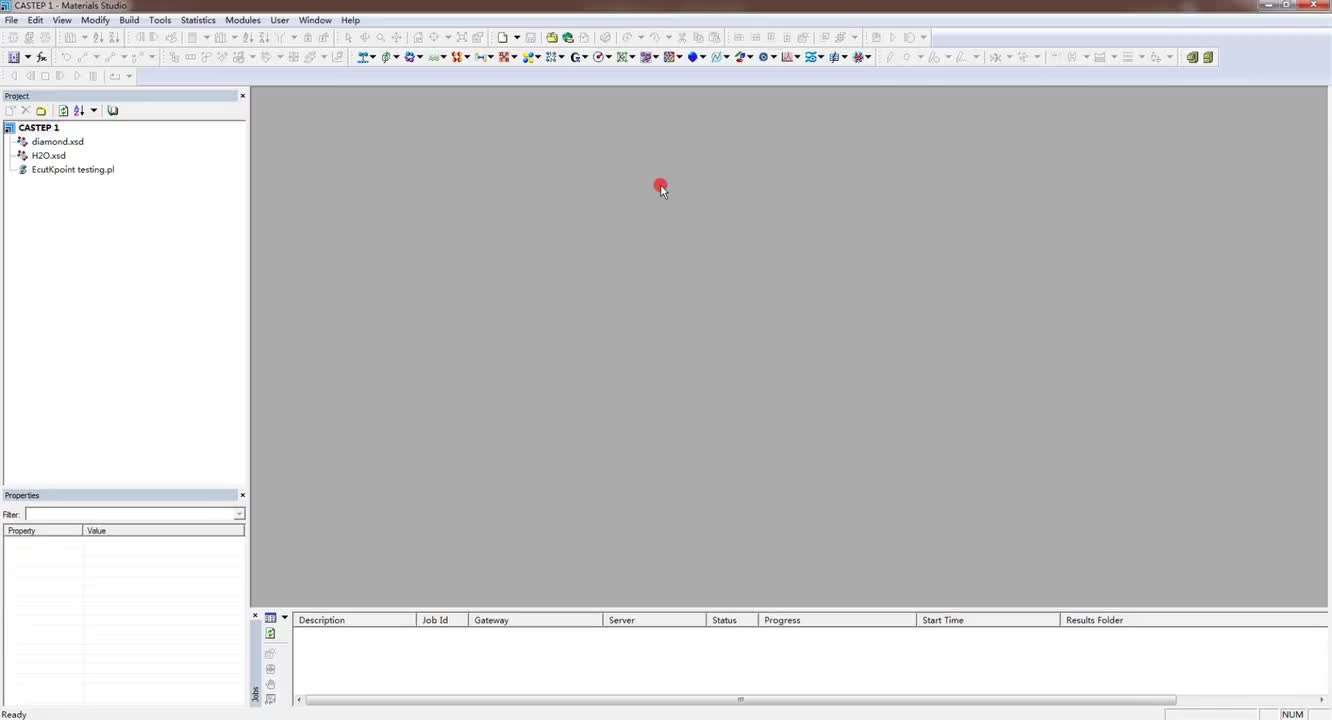Close the Properties panel
The image size is (1332, 720).
[x=242, y=495]
